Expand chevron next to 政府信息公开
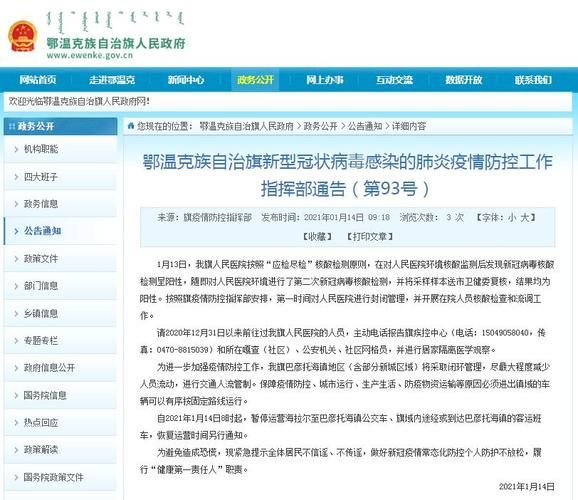Viewport: 578px width, 500px height. click(16, 368)
